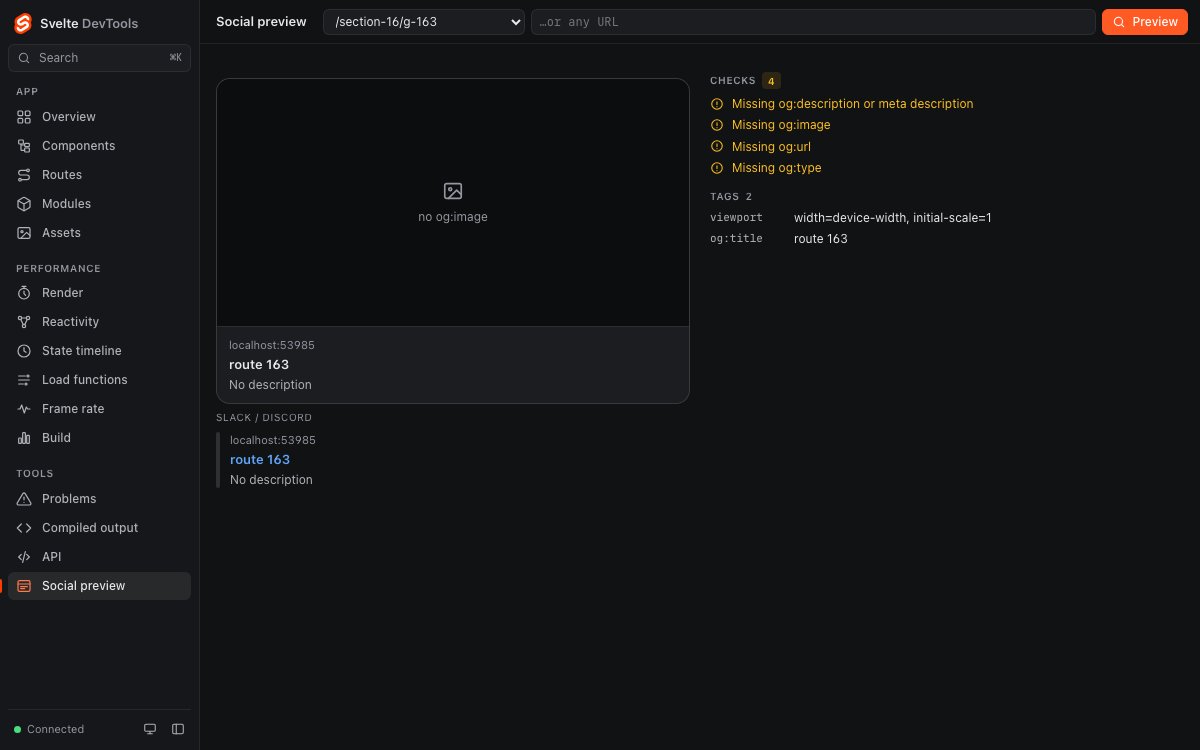Open the /section-16/g-163 route dropdown
The width and height of the screenshot is (1200, 750).
point(424,22)
